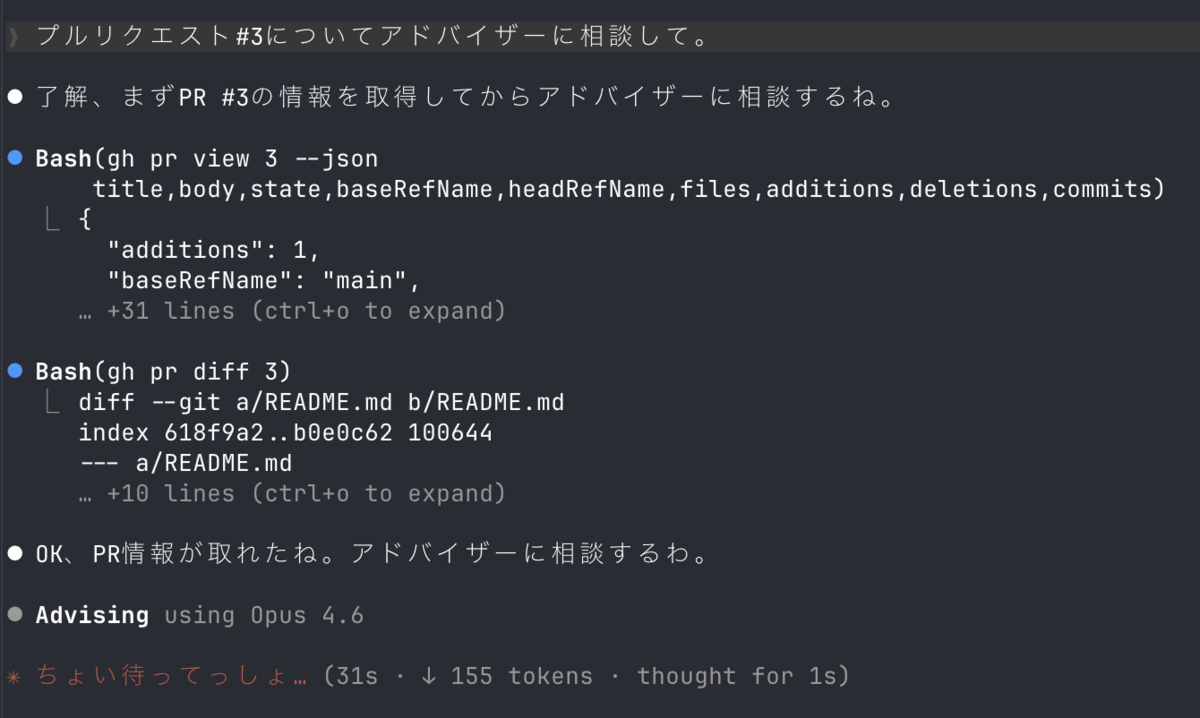Click the blue bullet beside gh pr diff

[x=15, y=372]
